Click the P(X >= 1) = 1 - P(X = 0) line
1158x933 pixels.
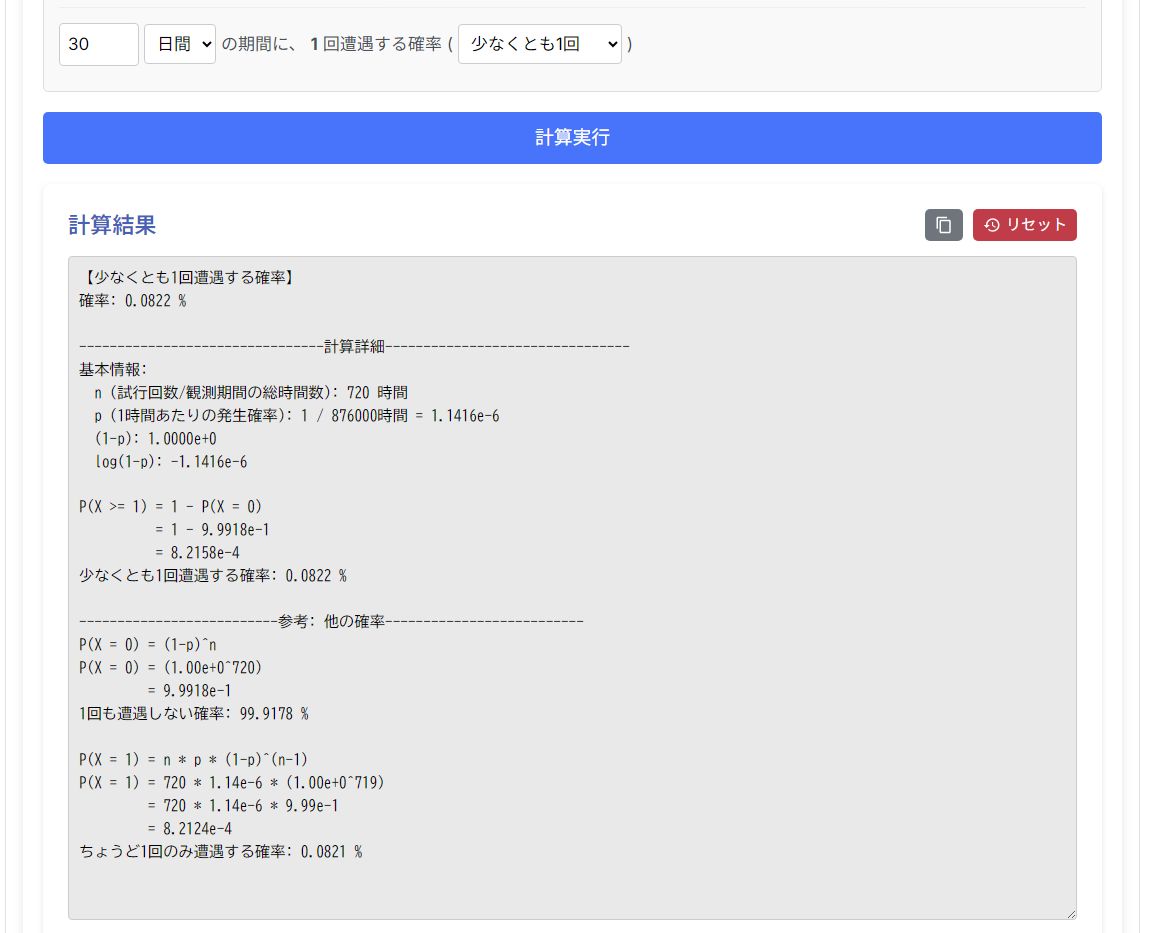pyautogui.click(x=171, y=507)
